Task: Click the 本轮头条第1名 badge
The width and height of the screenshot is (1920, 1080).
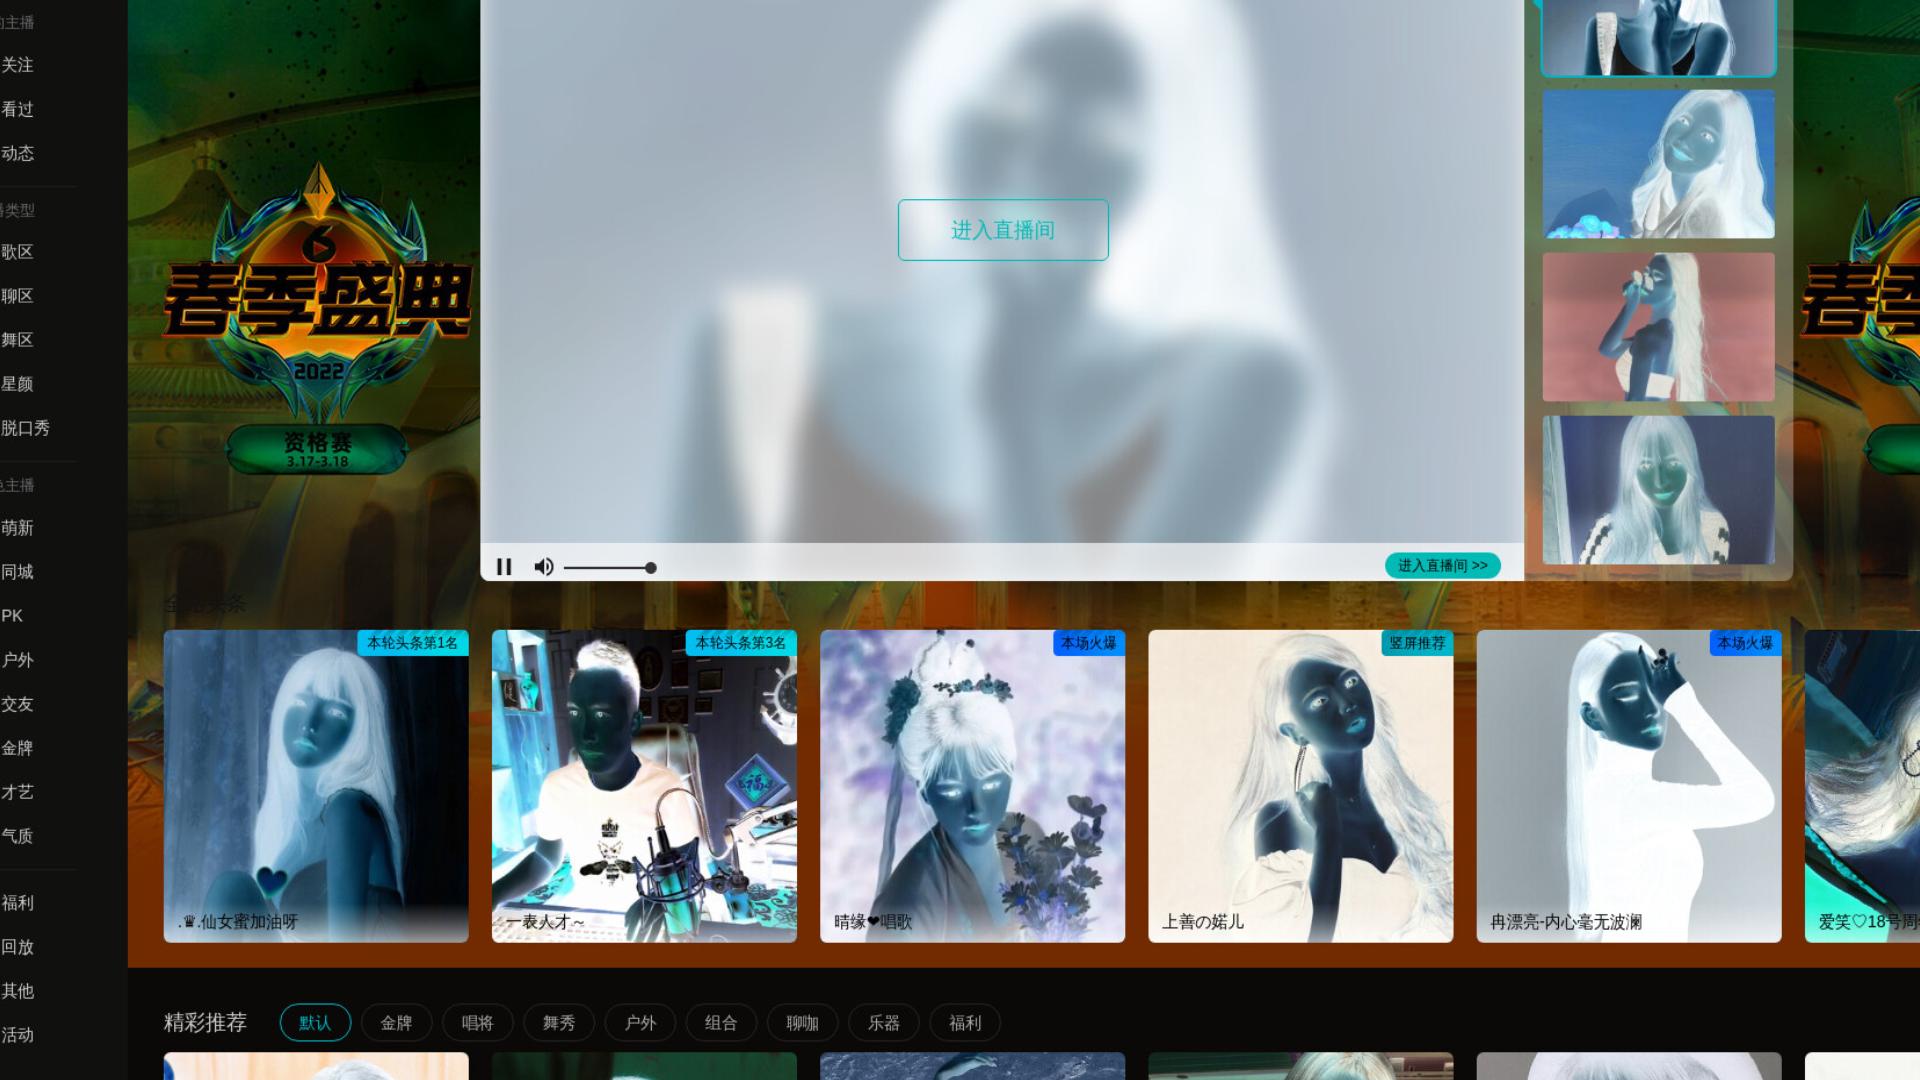Action: [x=412, y=643]
